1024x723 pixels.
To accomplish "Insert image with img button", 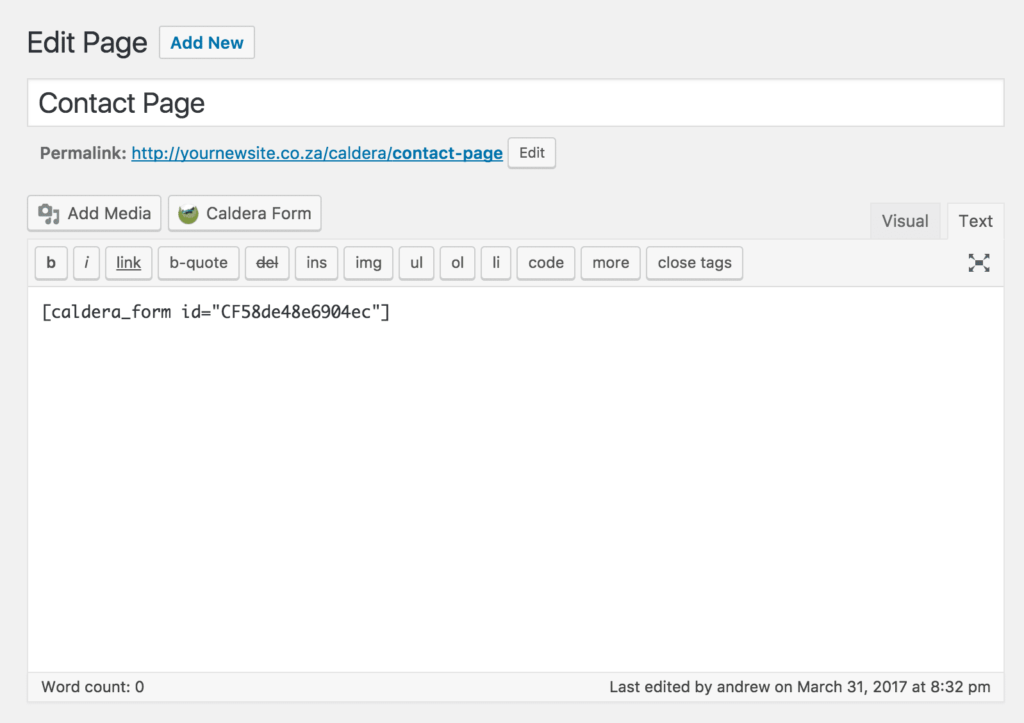I will pos(368,263).
